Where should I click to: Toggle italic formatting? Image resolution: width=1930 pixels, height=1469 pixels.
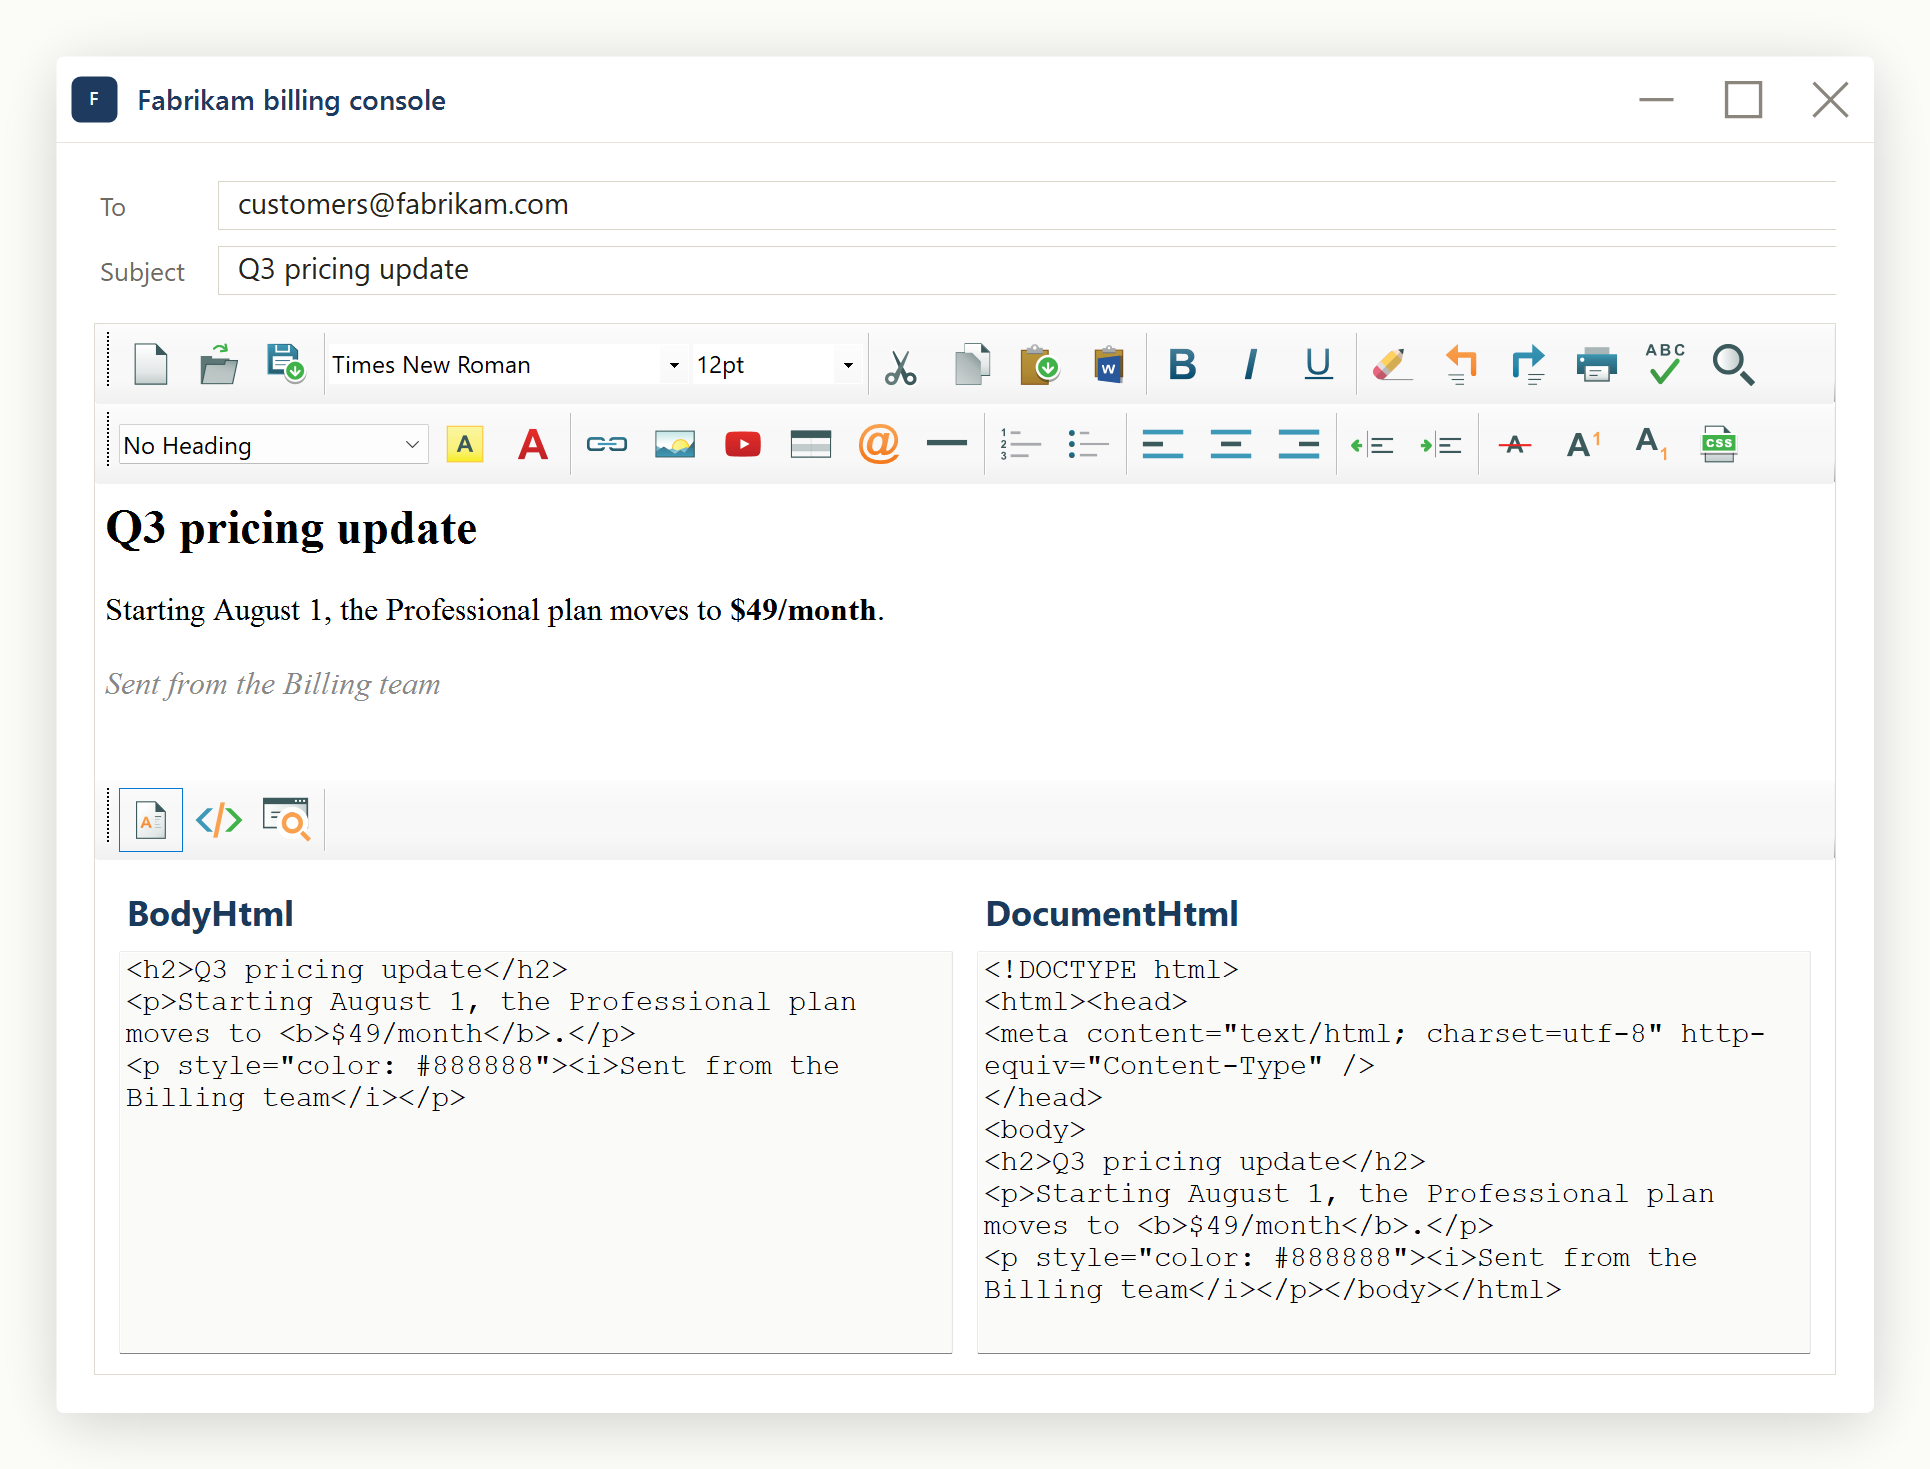point(1250,365)
